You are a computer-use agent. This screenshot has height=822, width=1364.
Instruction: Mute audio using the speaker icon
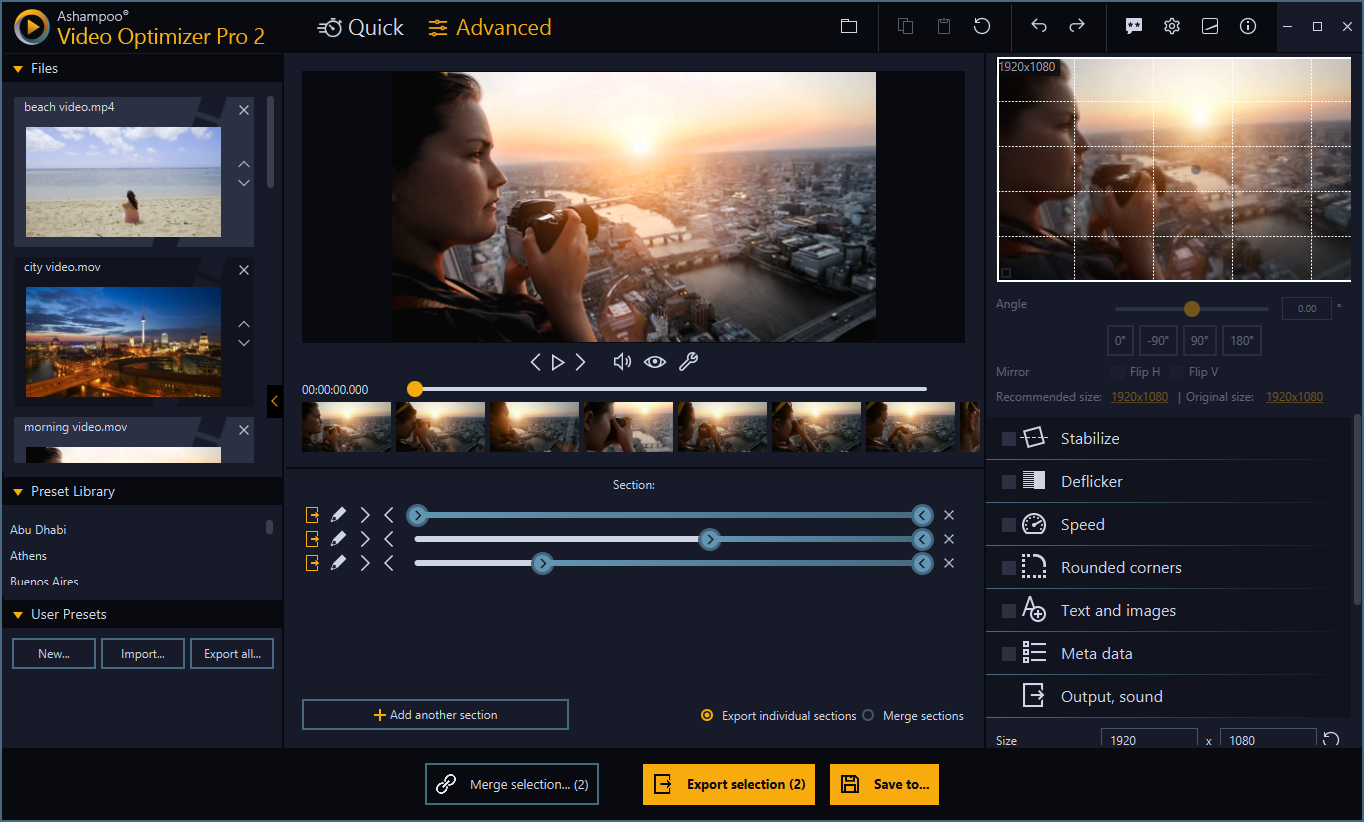coord(622,361)
